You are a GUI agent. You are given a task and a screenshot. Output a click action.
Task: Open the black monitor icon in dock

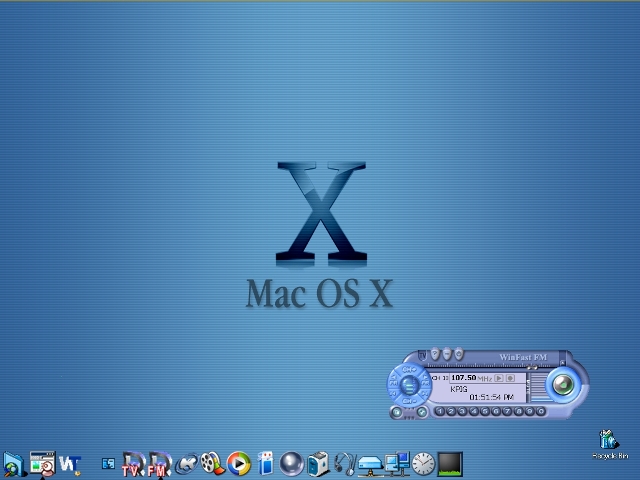(x=450, y=463)
